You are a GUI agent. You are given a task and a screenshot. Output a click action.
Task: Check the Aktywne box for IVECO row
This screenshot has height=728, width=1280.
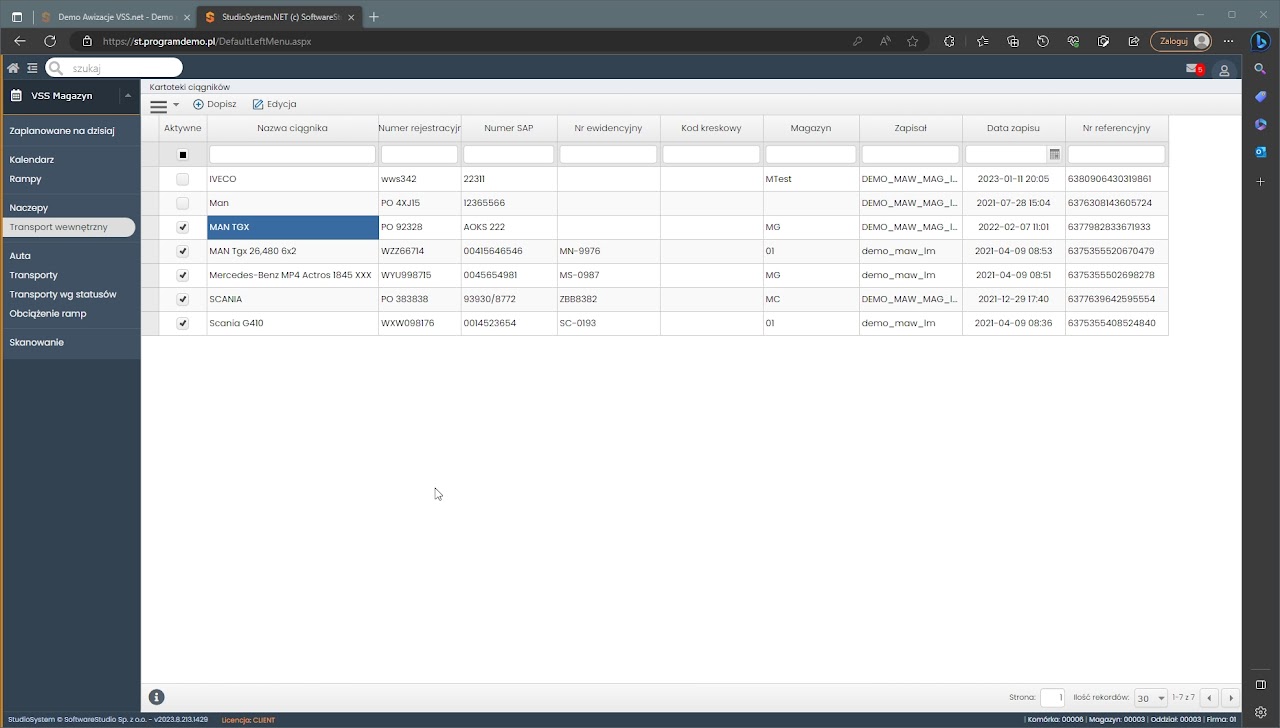(x=182, y=179)
